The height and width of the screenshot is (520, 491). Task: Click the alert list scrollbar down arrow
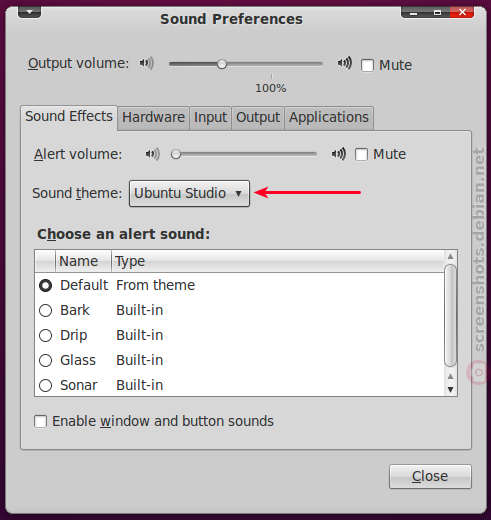(450, 389)
